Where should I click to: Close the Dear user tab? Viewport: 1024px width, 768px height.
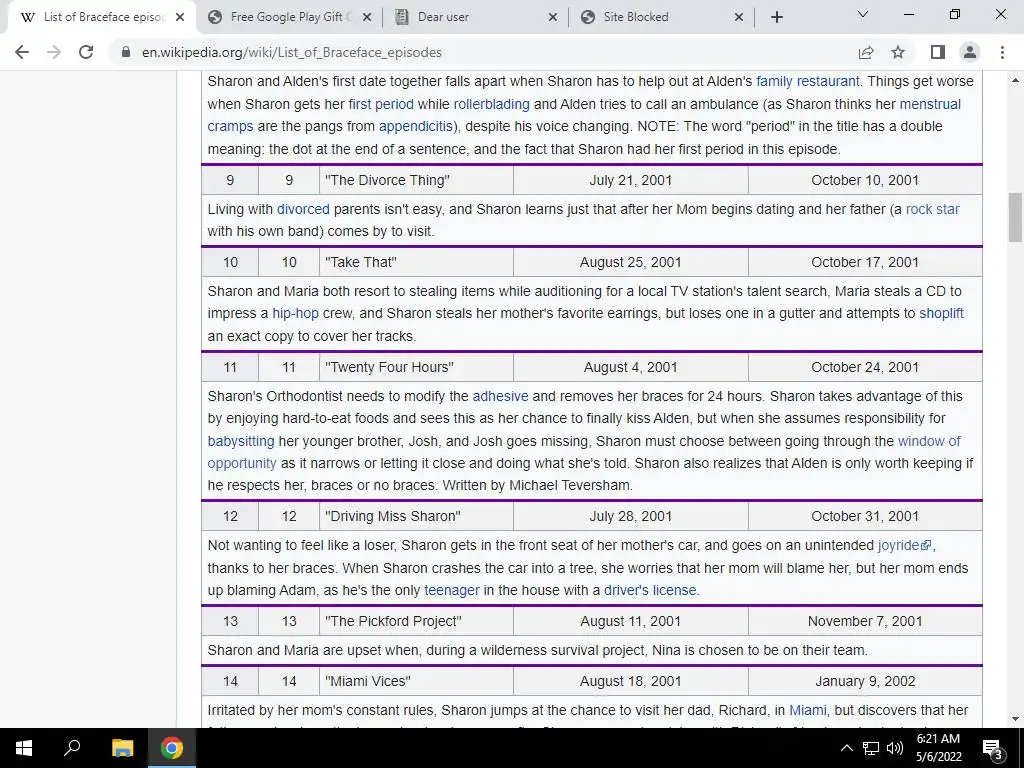coord(552,17)
